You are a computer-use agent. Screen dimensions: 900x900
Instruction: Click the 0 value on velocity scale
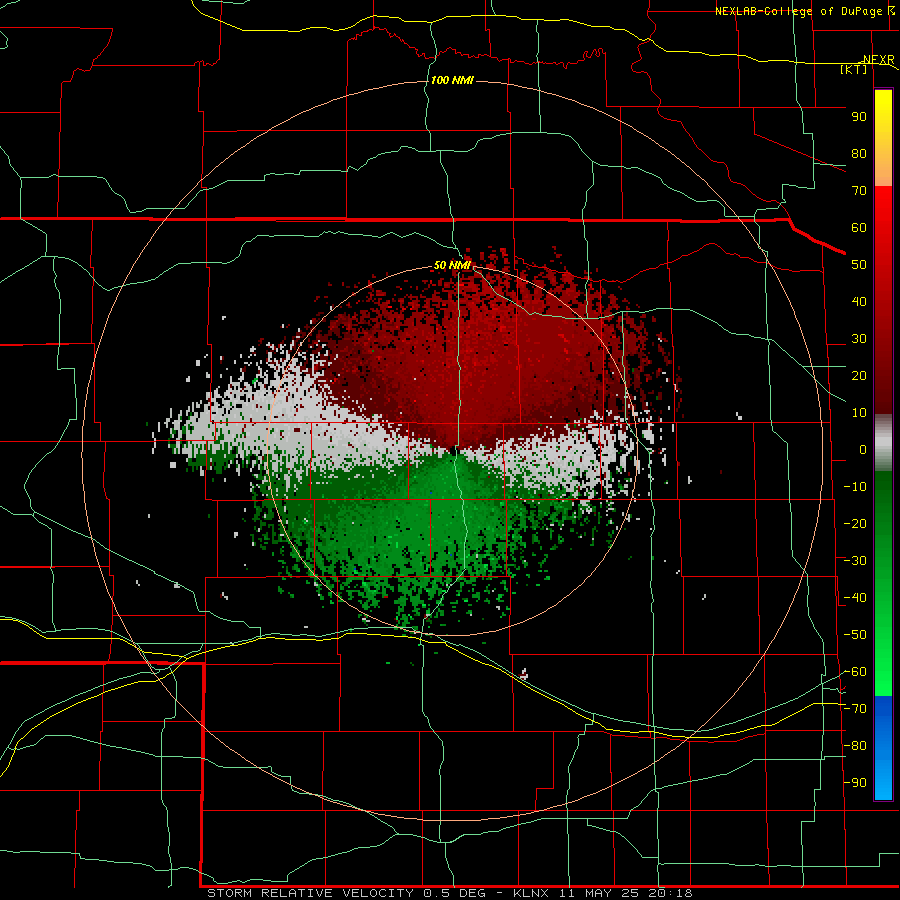coord(863,449)
